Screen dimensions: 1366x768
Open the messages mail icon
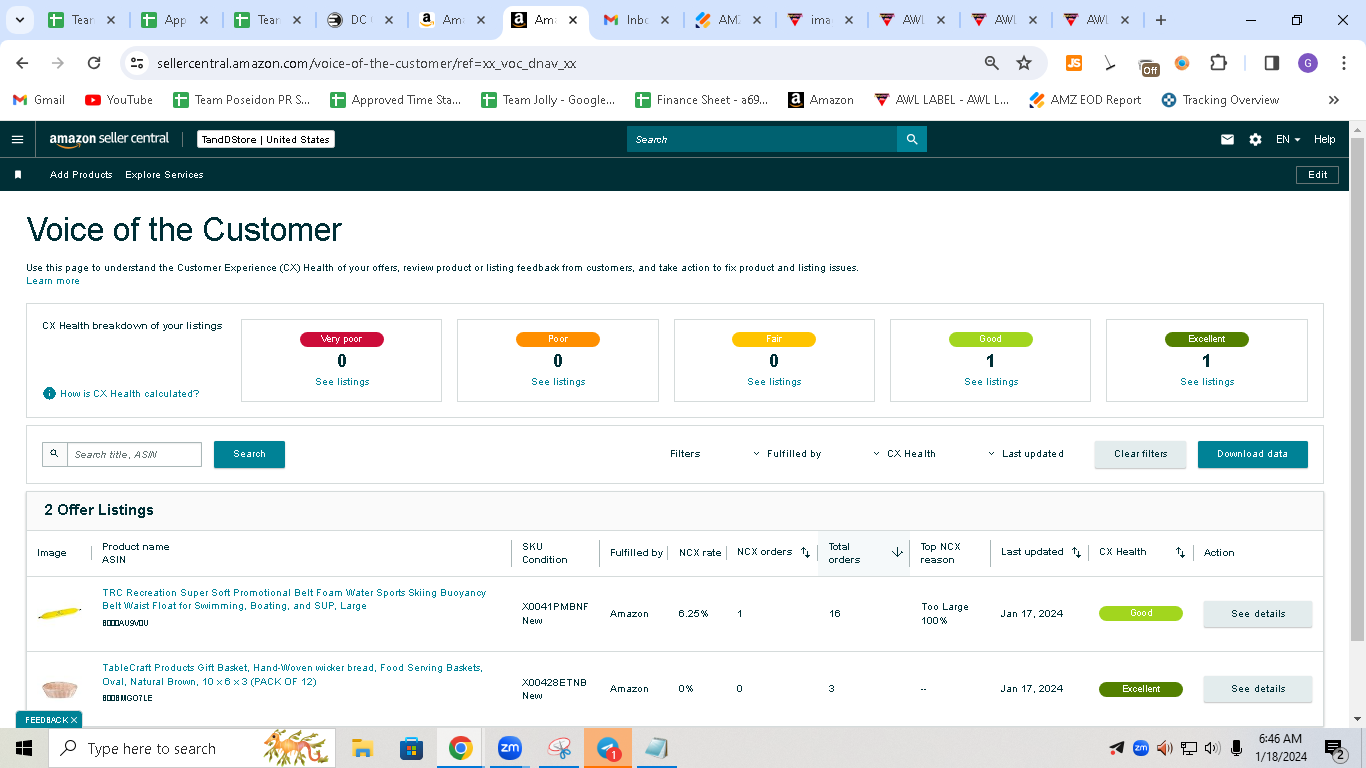pos(1227,140)
